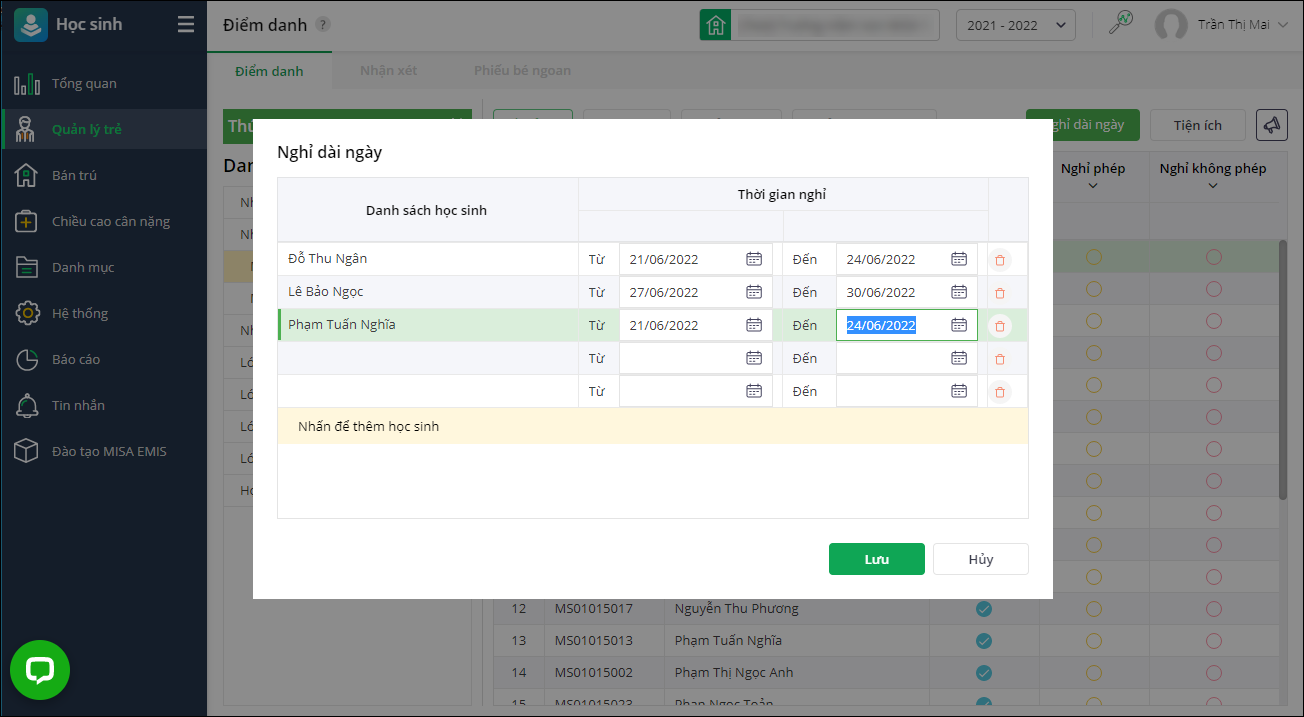Image resolution: width=1304 pixels, height=717 pixels.
Task: Click the fifth row empty Đến date field
Action: tap(907, 391)
